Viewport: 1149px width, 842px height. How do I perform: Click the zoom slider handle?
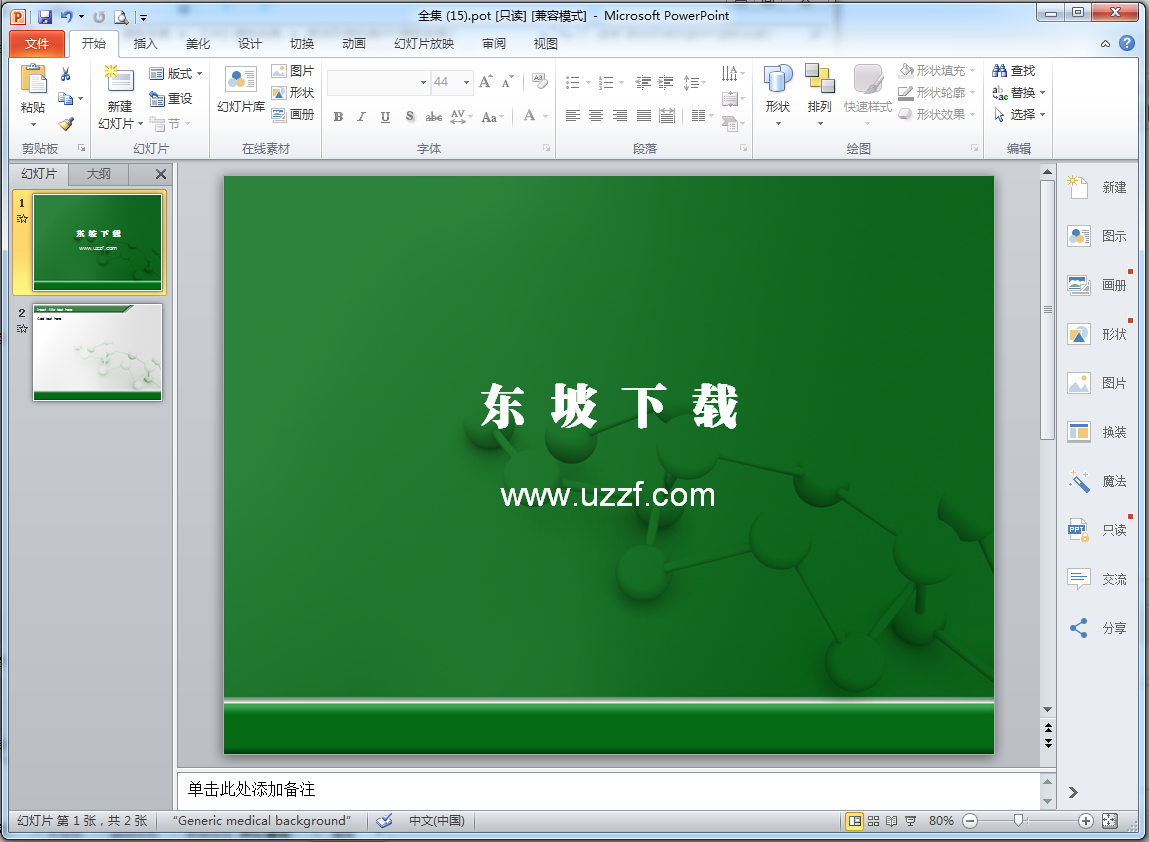pos(1018,821)
